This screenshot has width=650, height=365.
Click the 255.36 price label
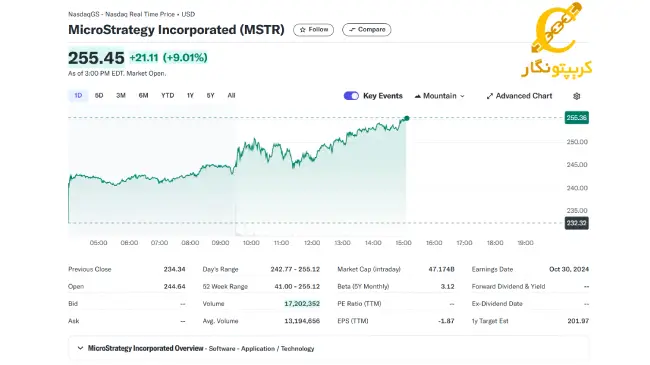[577, 118]
